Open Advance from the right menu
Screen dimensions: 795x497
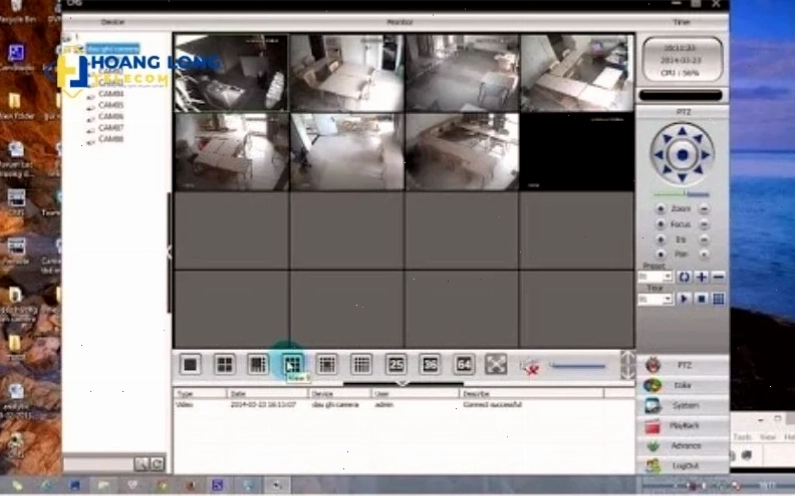pos(682,446)
